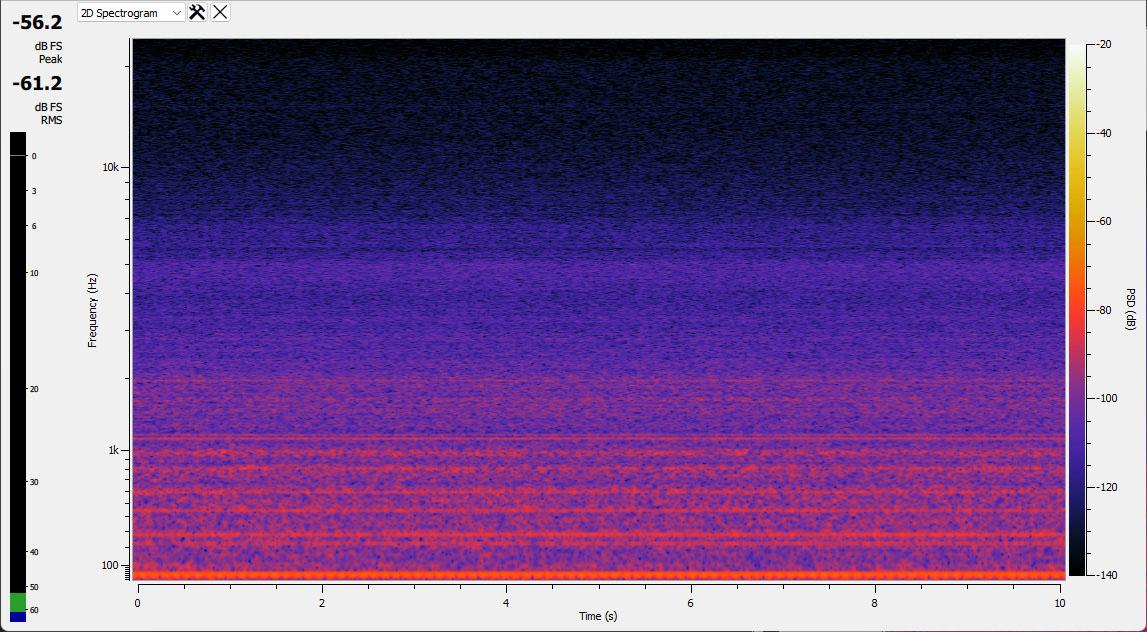This screenshot has height=632, width=1147.
Task: Click the 6 second time tick label
Action: tap(691, 603)
